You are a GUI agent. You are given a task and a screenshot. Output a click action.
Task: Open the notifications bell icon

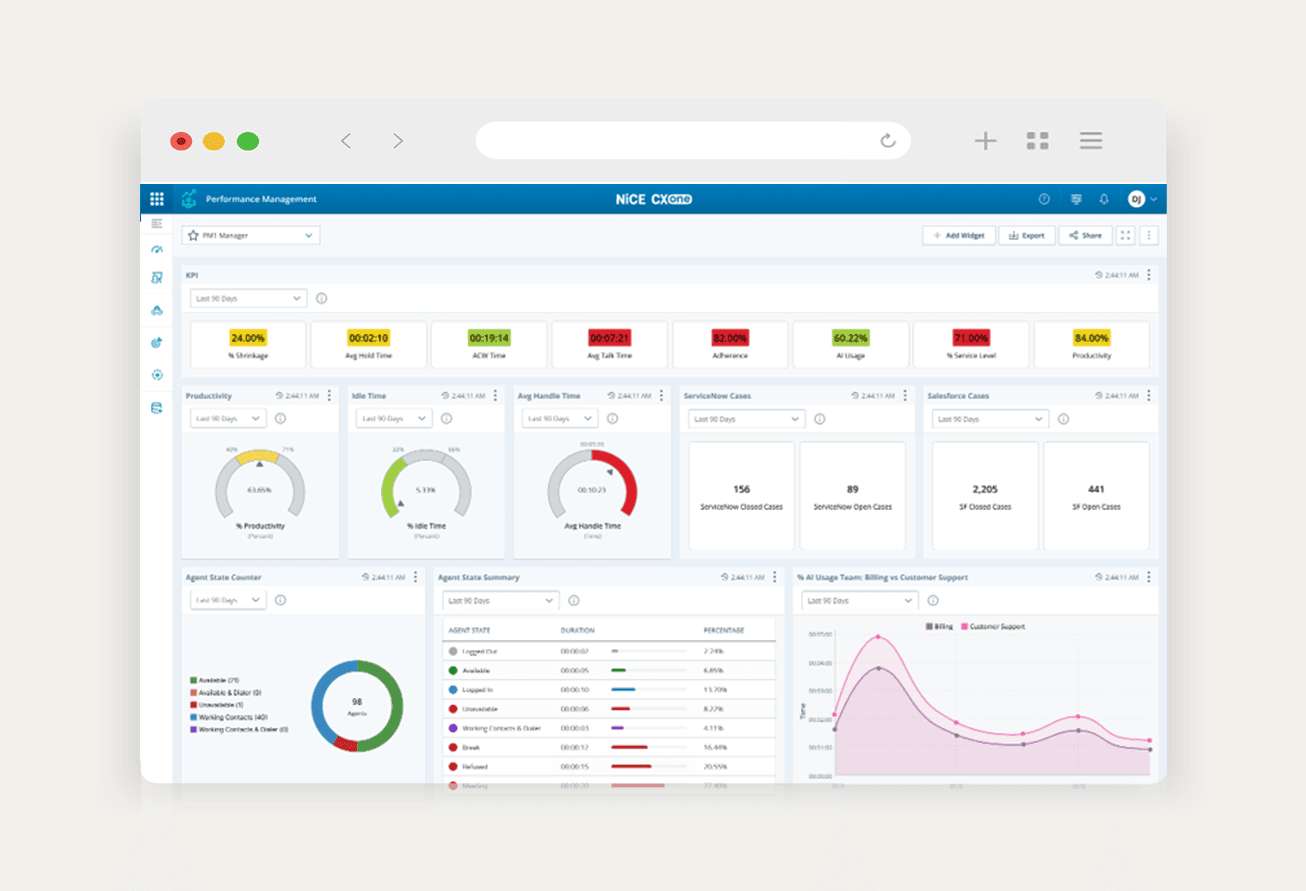pos(1105,199)
